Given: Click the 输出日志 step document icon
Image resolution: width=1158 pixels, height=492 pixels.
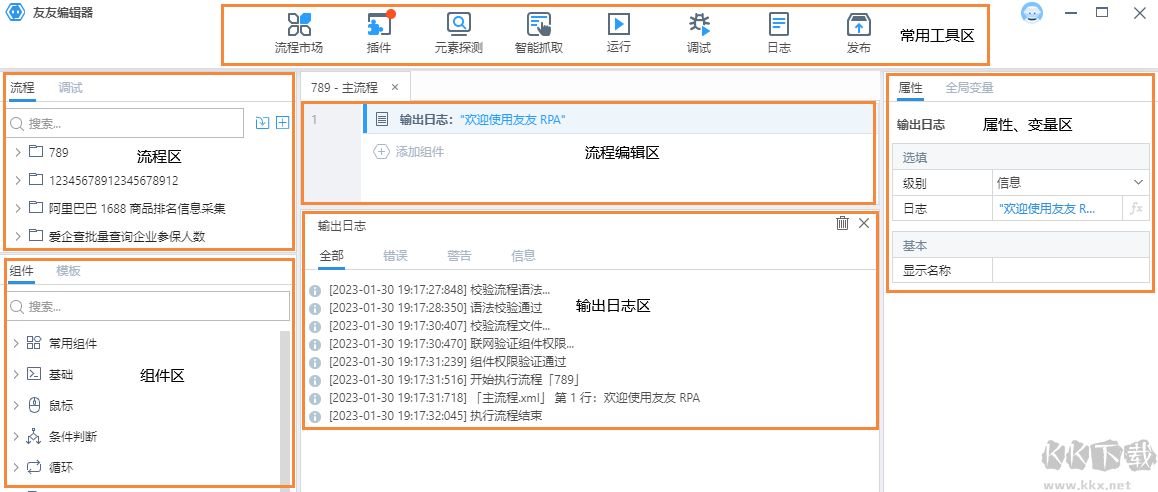Looking at the screenshot, I should [382, 119].
